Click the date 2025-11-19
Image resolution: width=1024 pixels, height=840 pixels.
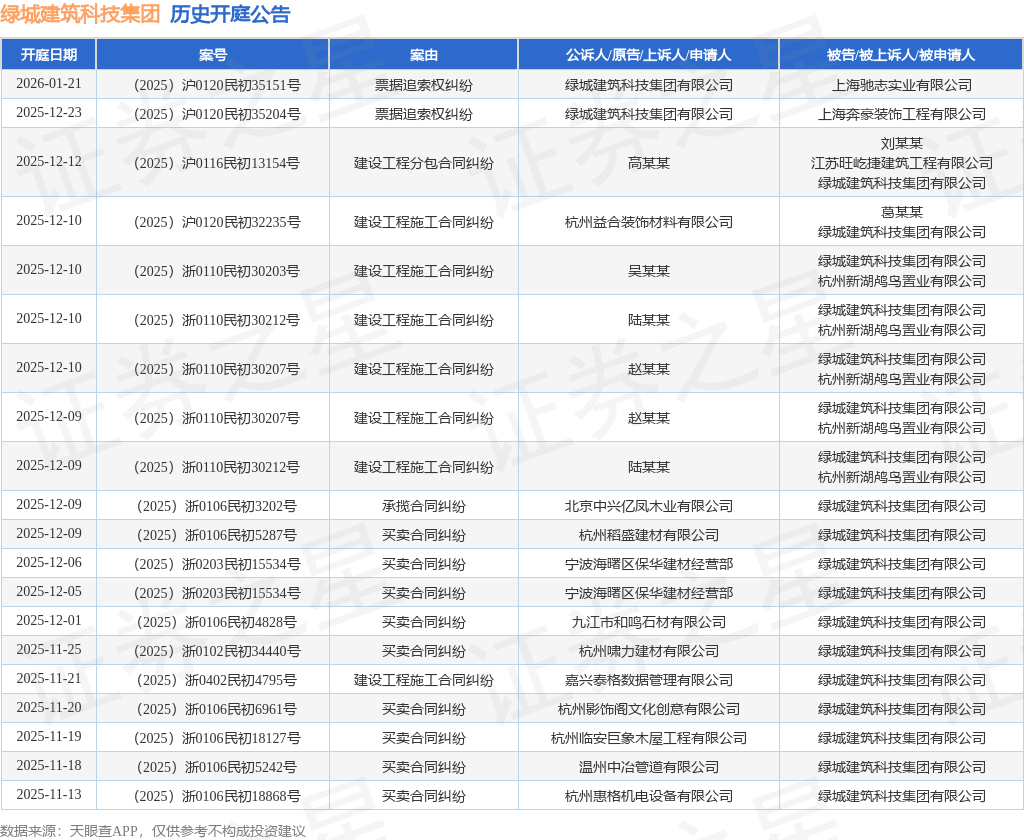(x=49, y=736)
